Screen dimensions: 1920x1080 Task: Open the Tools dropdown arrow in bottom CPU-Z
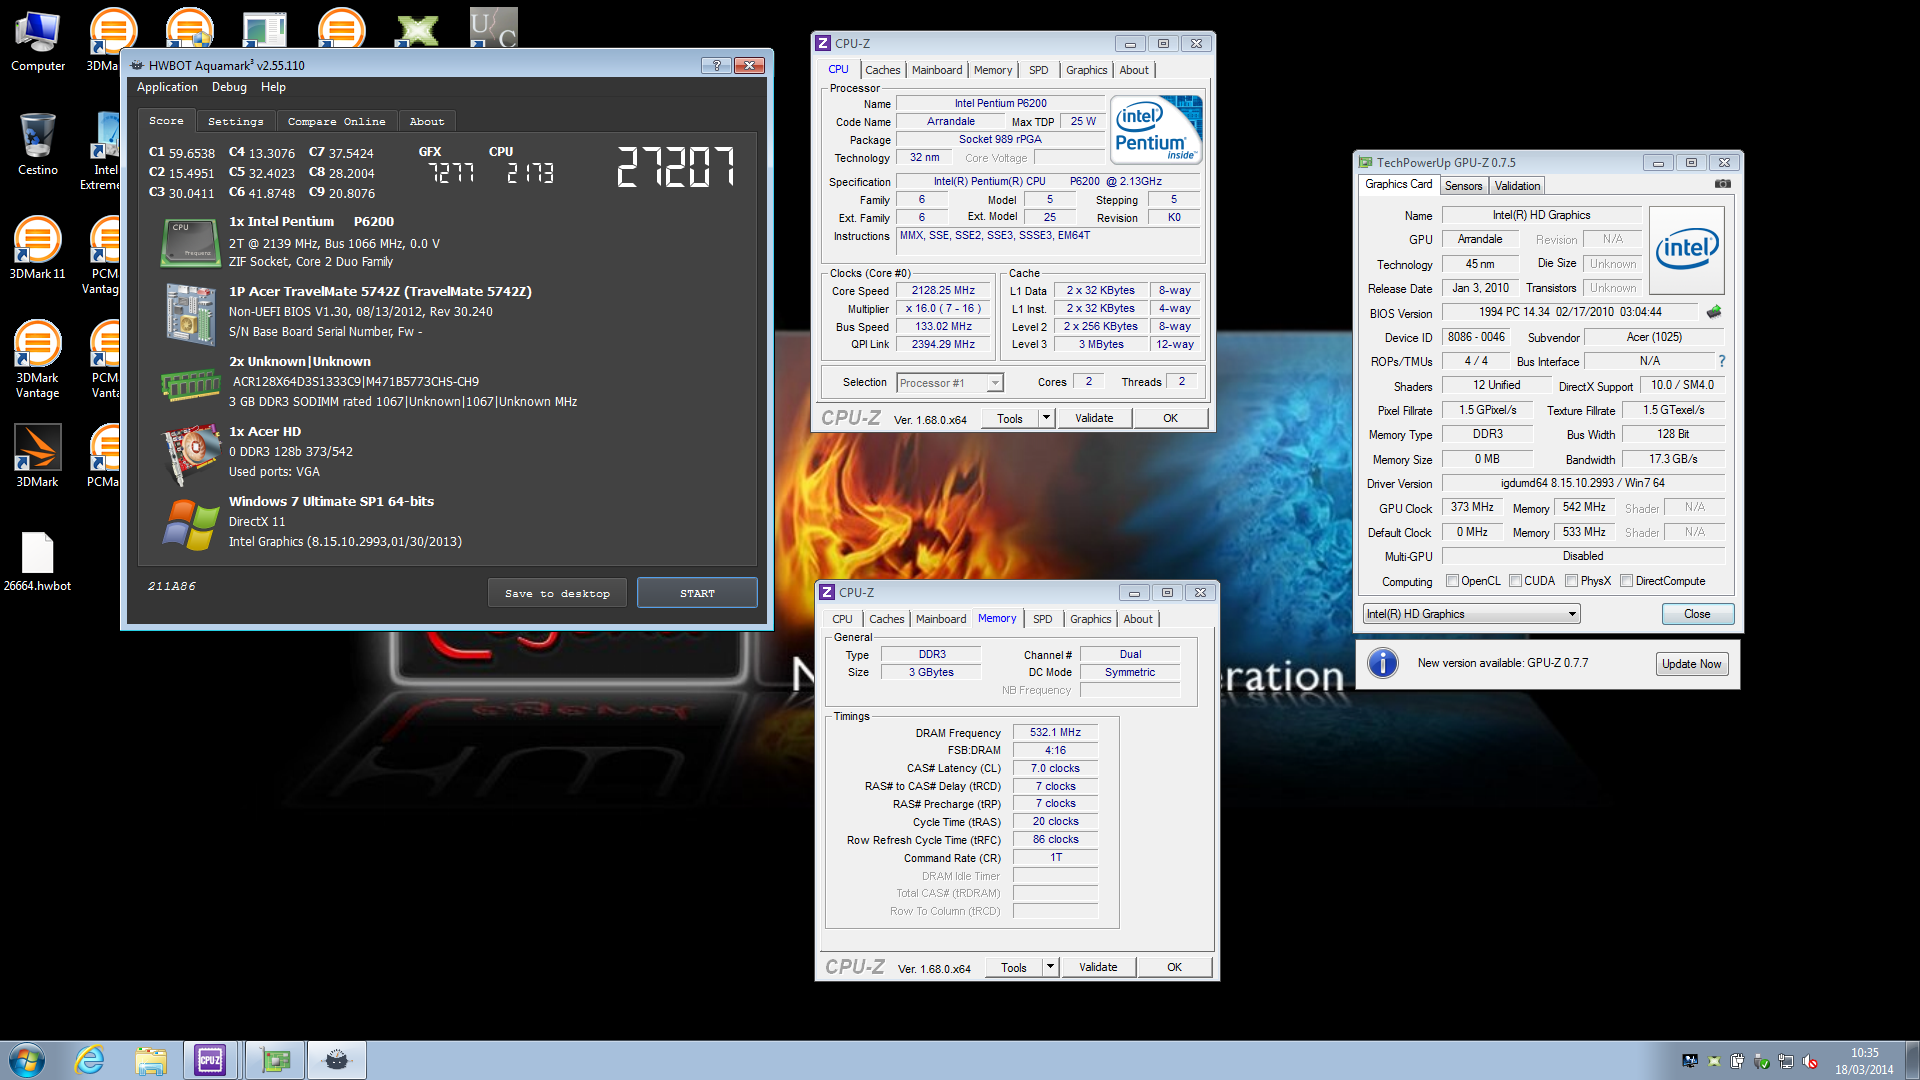[x=1051, y=967]
